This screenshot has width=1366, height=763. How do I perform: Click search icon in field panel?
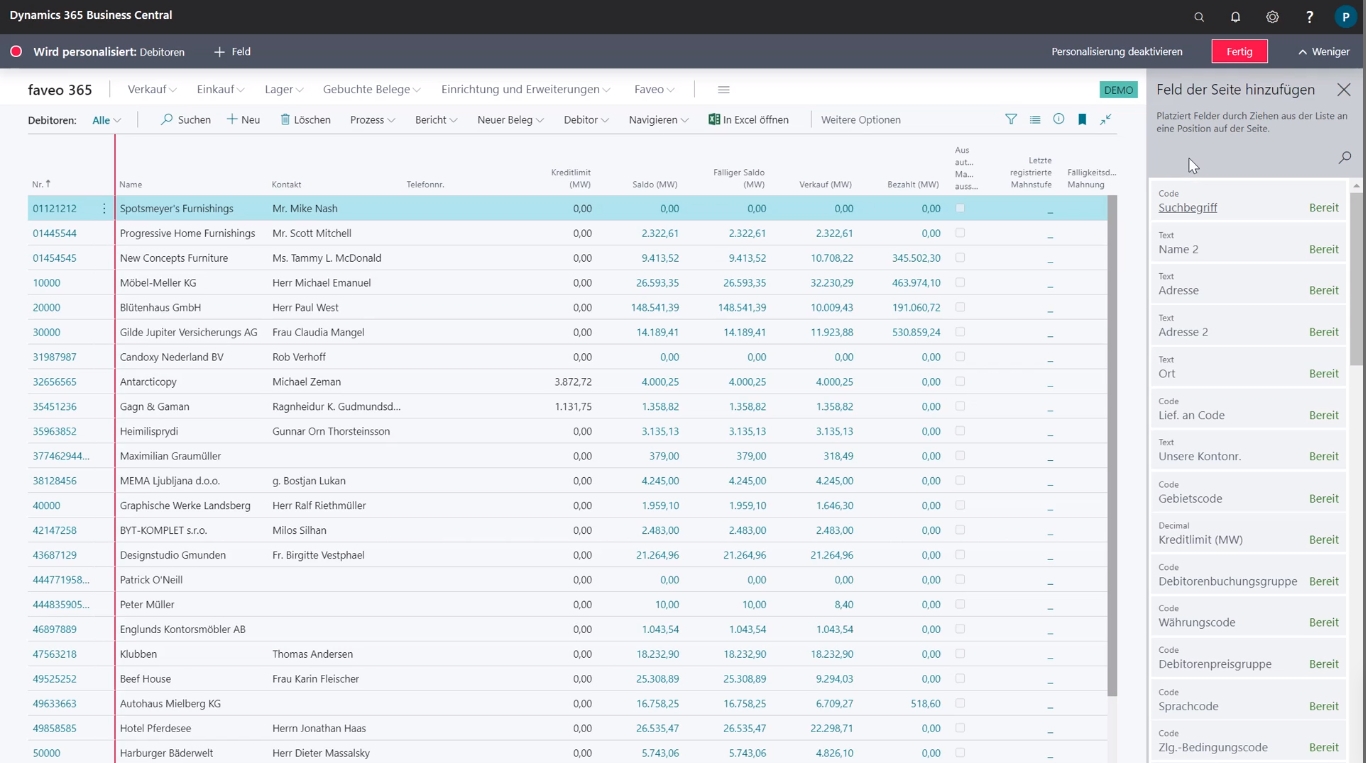click(1344, 157)
